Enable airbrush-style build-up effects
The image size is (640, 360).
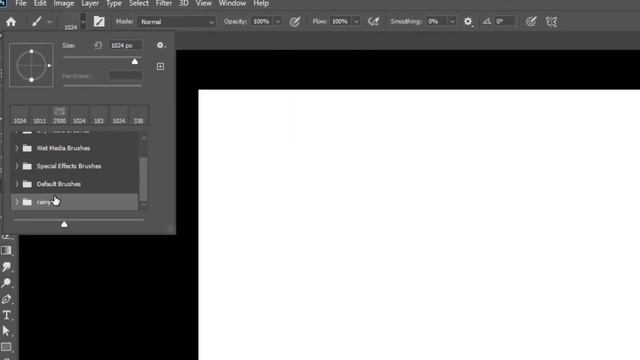click(373, 22)
